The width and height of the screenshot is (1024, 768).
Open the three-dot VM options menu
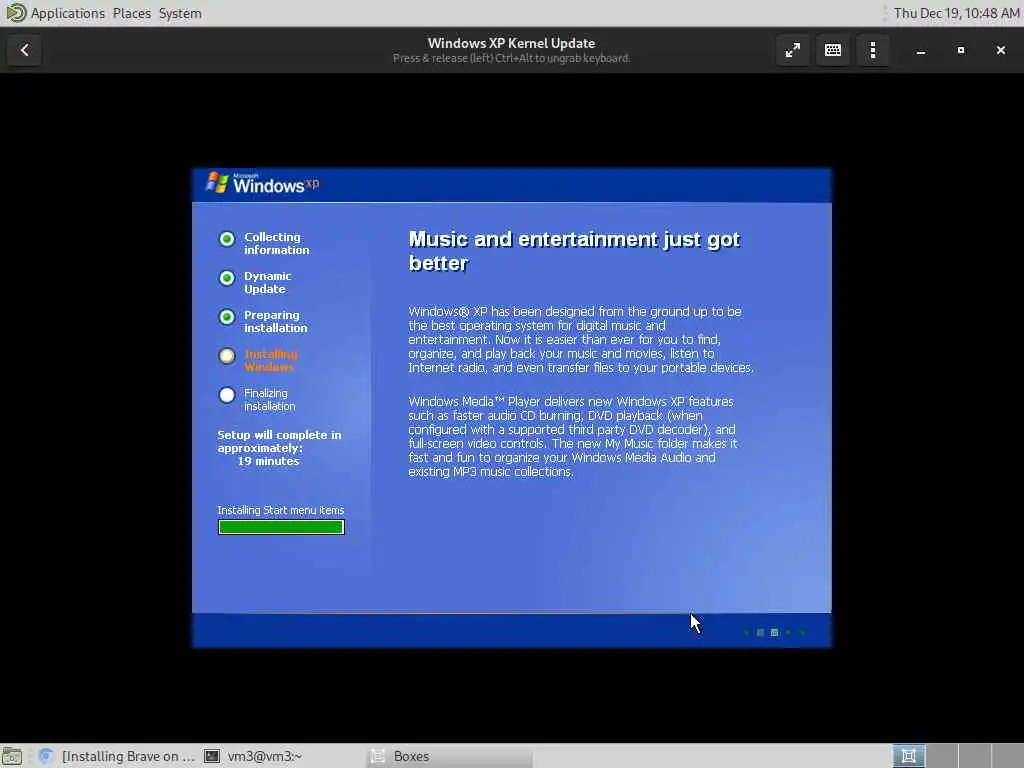(872, 50)
